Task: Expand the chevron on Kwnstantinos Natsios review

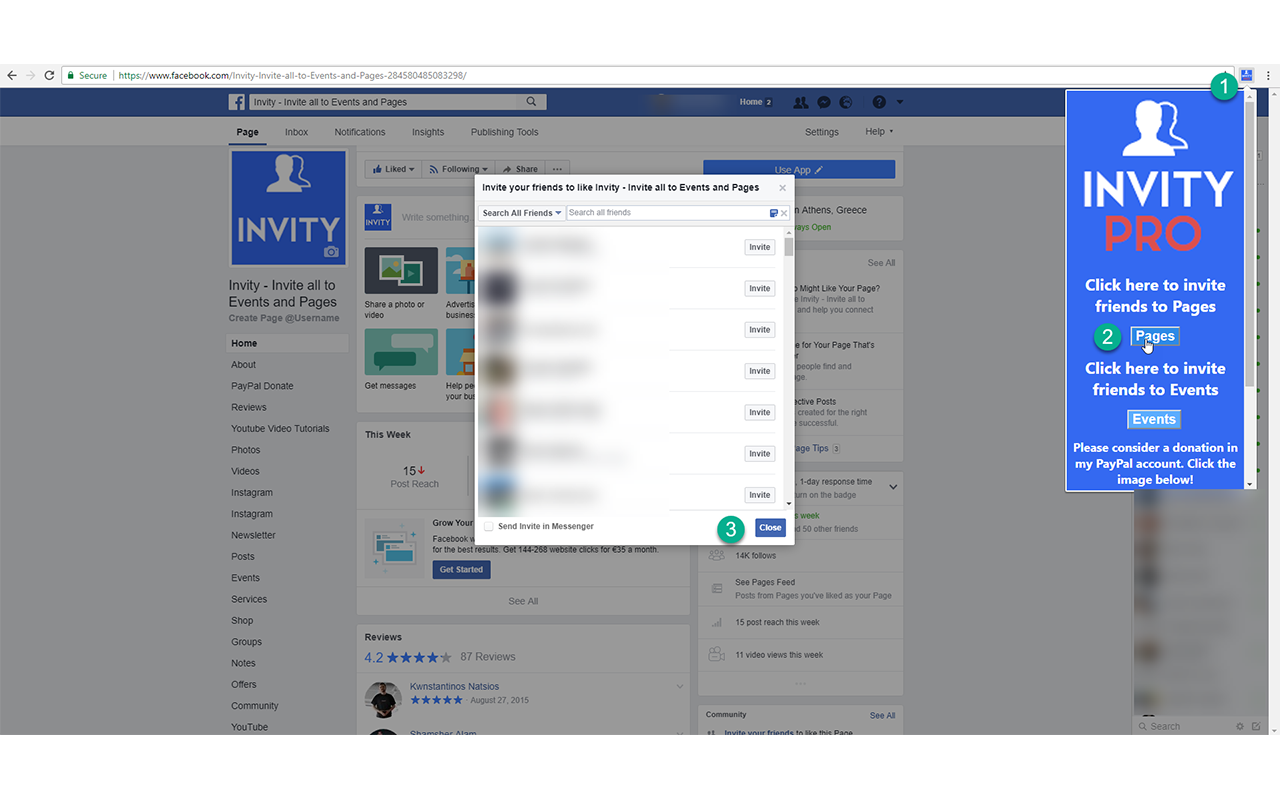Action: point(680,687)
